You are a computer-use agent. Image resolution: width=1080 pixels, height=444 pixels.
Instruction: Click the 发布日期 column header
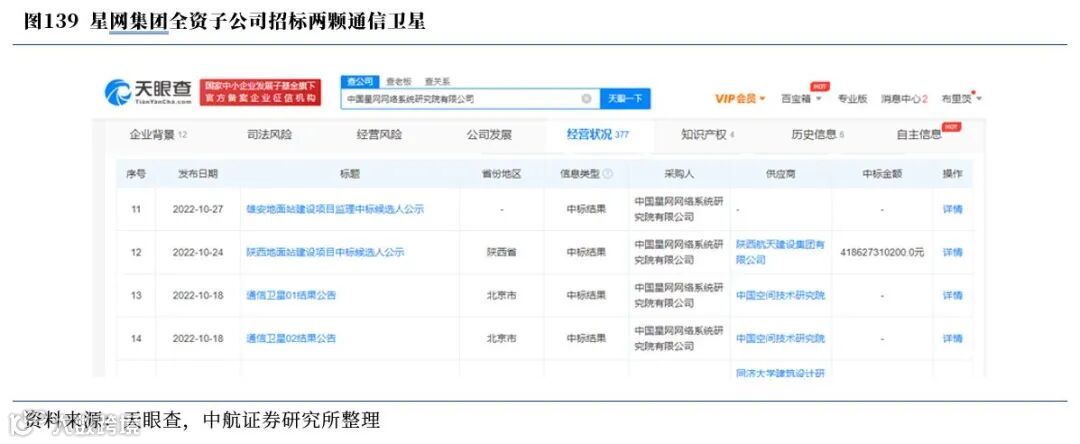(198, 174)
